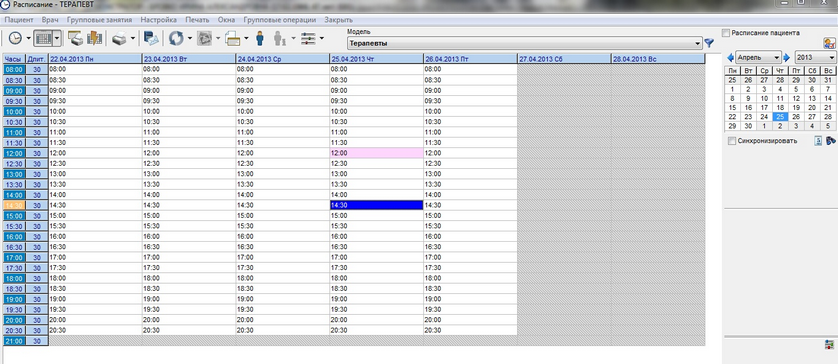838x364 pixels.
Task: Click the refresh arrows icon
Action: pyautogui.click(x=176, y=38)
